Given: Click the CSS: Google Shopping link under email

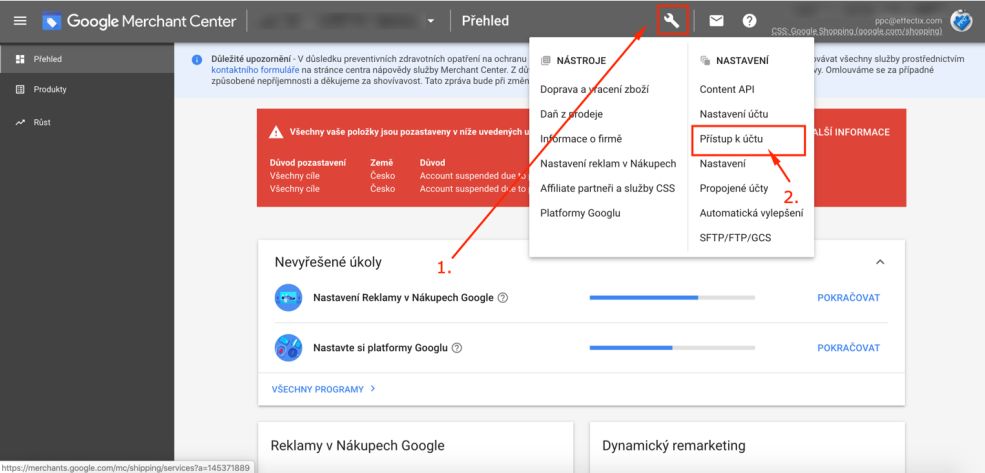Looking at the screenshot, I should pyautogui.click(x=857, y=31).
